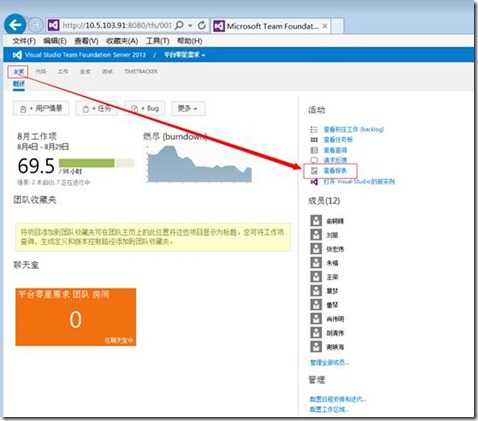Create a new 任务 work item
The height and width of the screenshot is (421, 478).
click(97, 109)
